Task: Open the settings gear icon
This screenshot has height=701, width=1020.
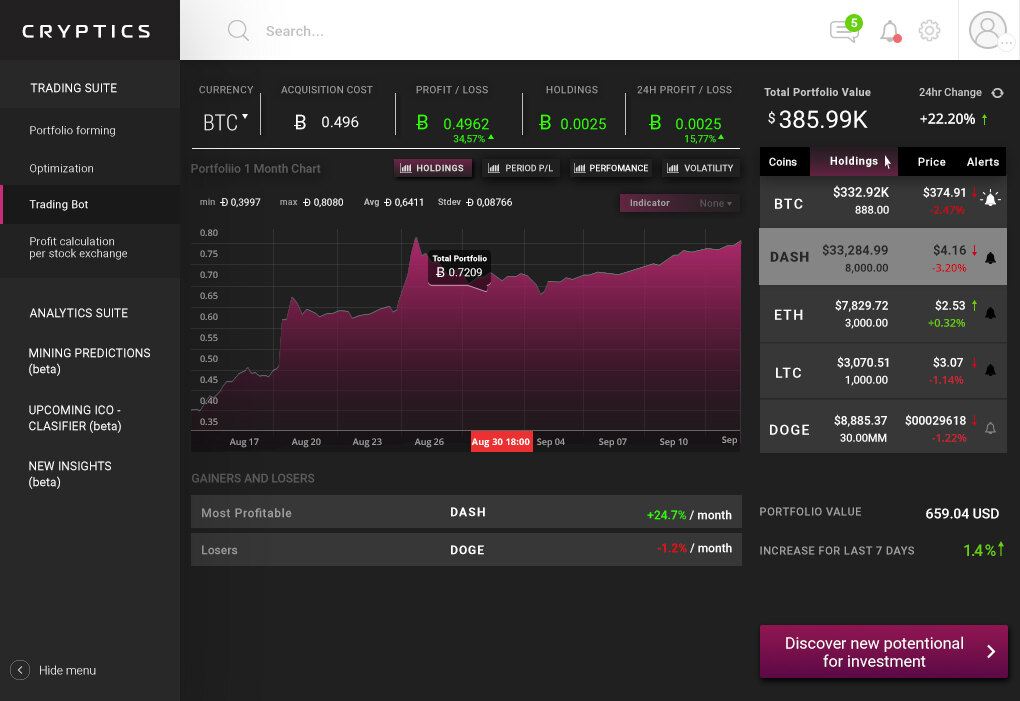Action: pyautogui.click(x=929, y=31)
